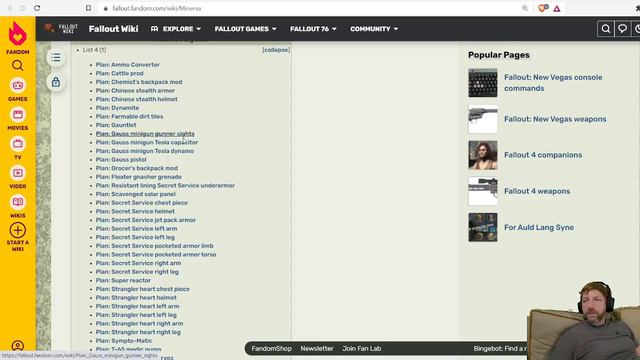The height and width of the screenshot is (360, 640).
Task: Click New Vegas weapons revolver thumbnail
Action: 483,119
